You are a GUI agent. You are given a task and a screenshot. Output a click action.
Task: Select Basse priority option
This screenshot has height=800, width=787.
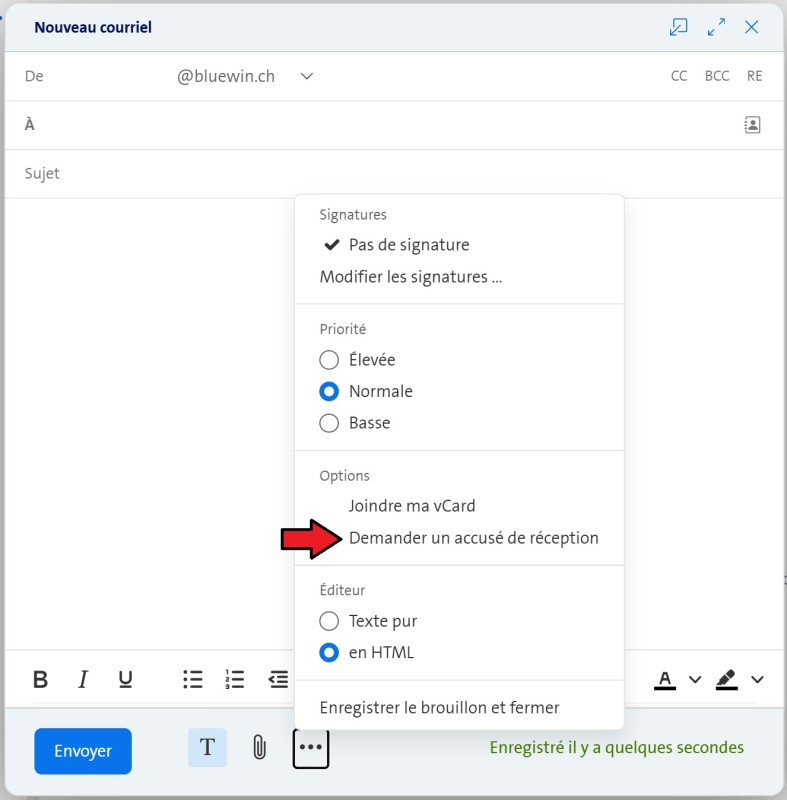(329, 423)
